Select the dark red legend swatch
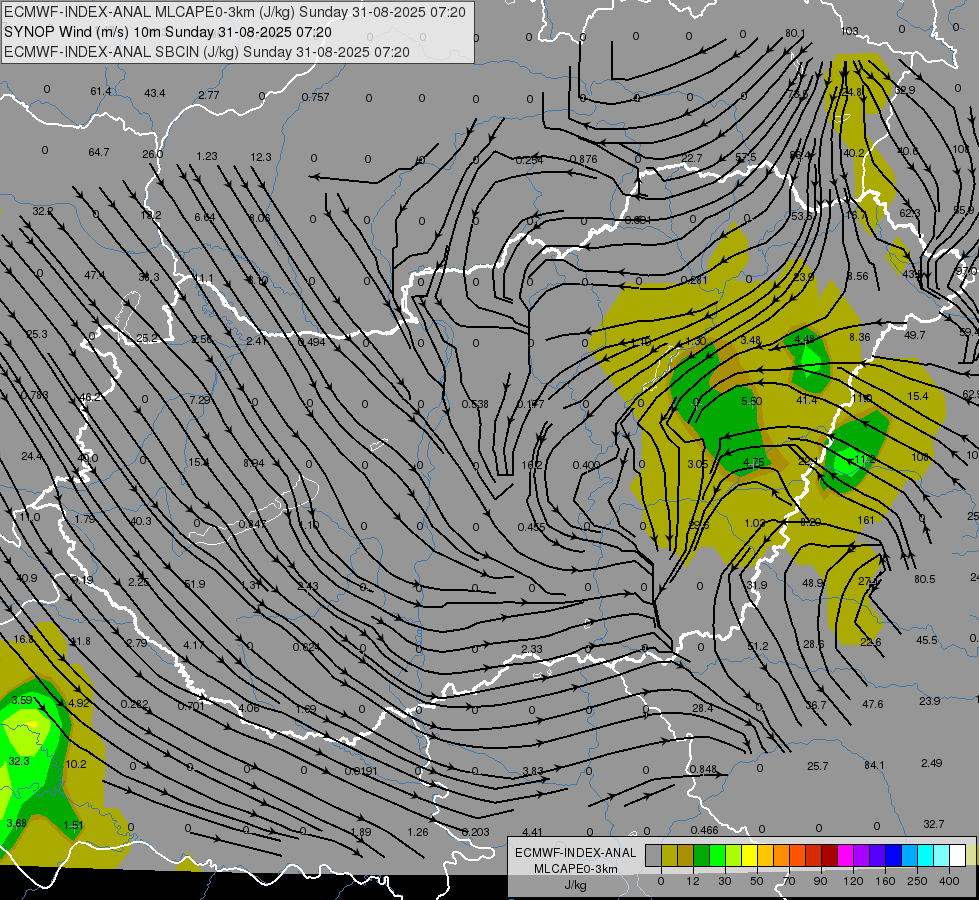The image size is (979, 900). (829, 856)
